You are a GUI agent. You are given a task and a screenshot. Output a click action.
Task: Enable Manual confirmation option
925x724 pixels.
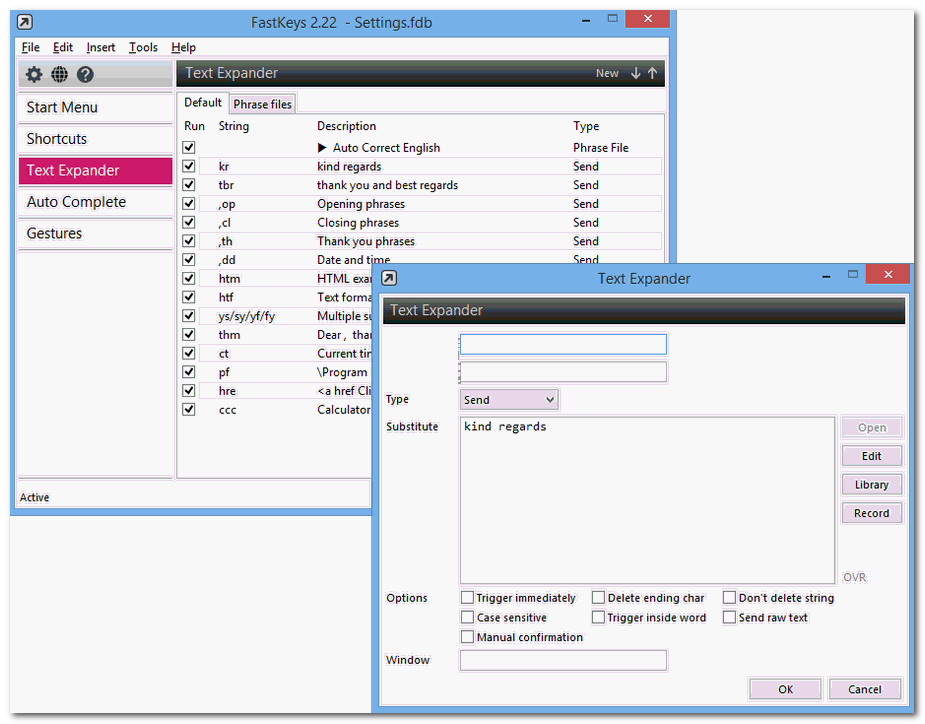[467, 637]
